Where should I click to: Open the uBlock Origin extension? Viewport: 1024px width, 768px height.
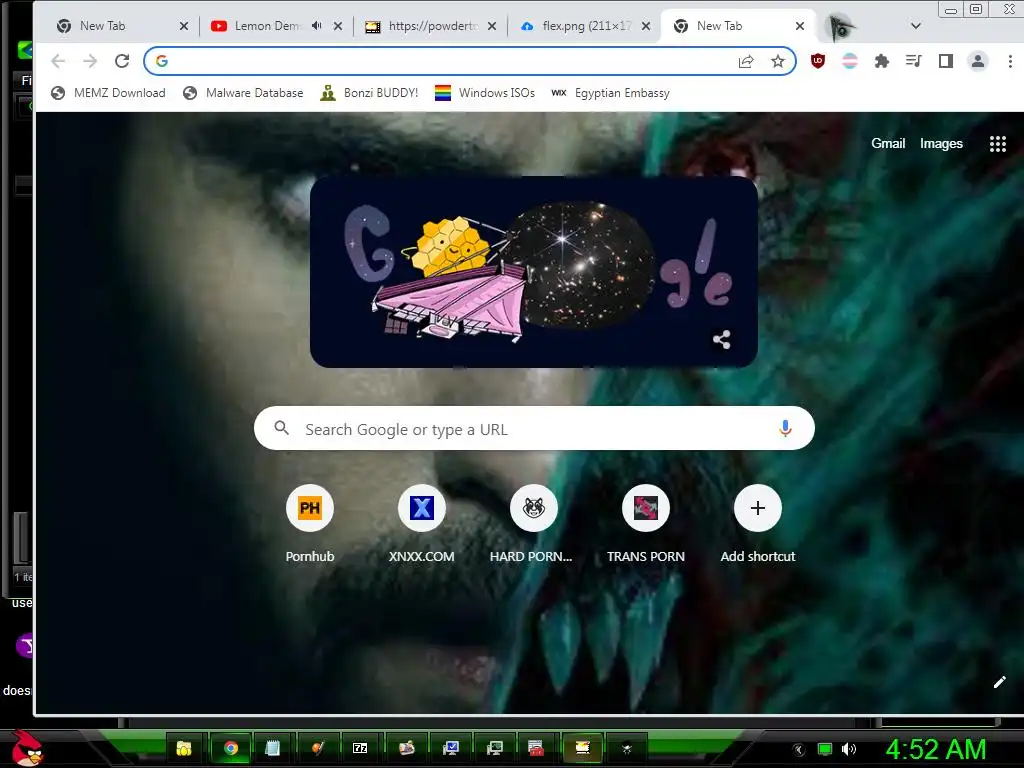pyautogui.click(x=818, y=61)
